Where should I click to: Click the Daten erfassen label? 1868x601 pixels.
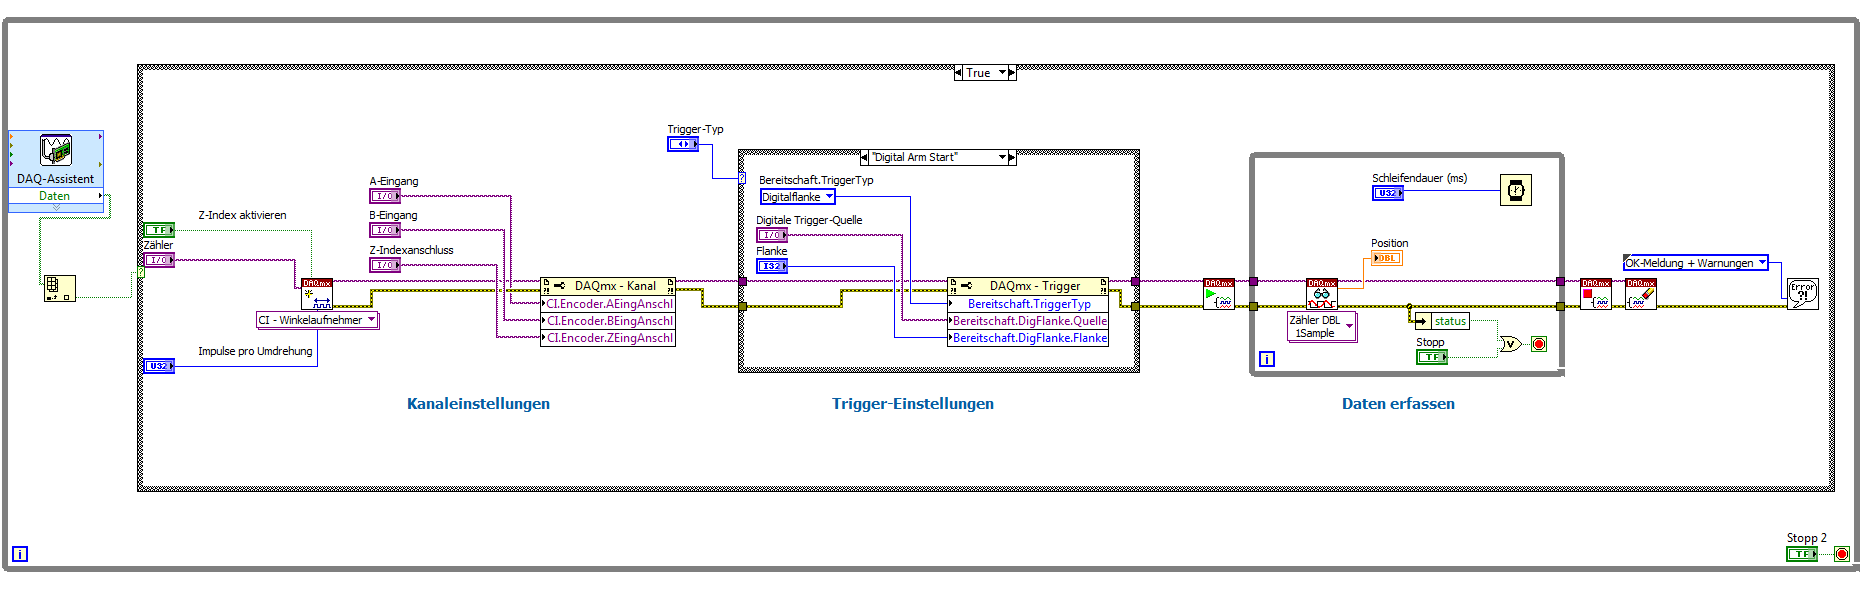coord(1398,404)
